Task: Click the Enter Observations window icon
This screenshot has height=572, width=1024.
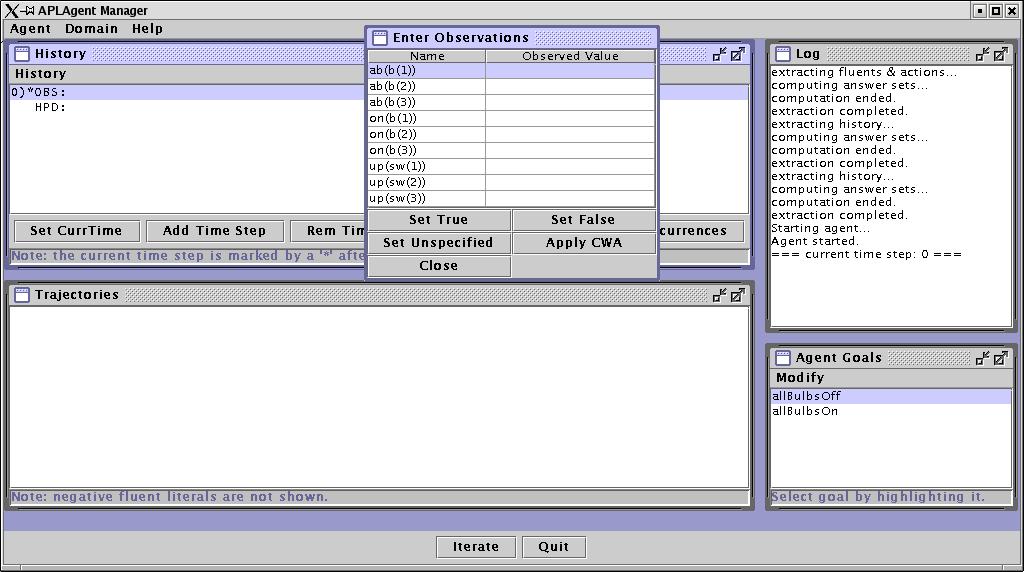Action: pos(380,38)
